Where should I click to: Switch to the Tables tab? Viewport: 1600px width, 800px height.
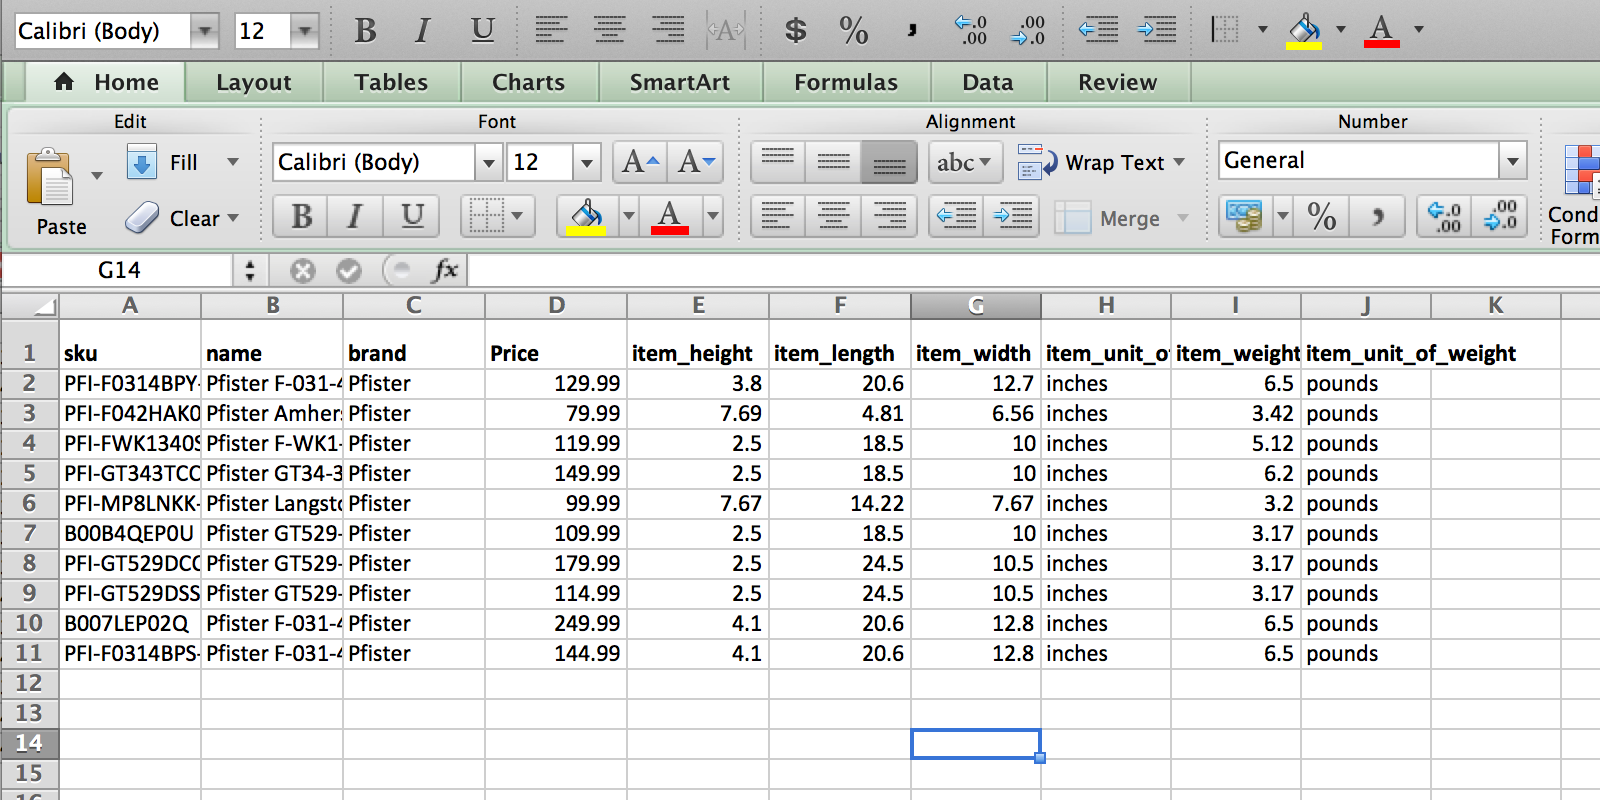(x=391, y=82)
